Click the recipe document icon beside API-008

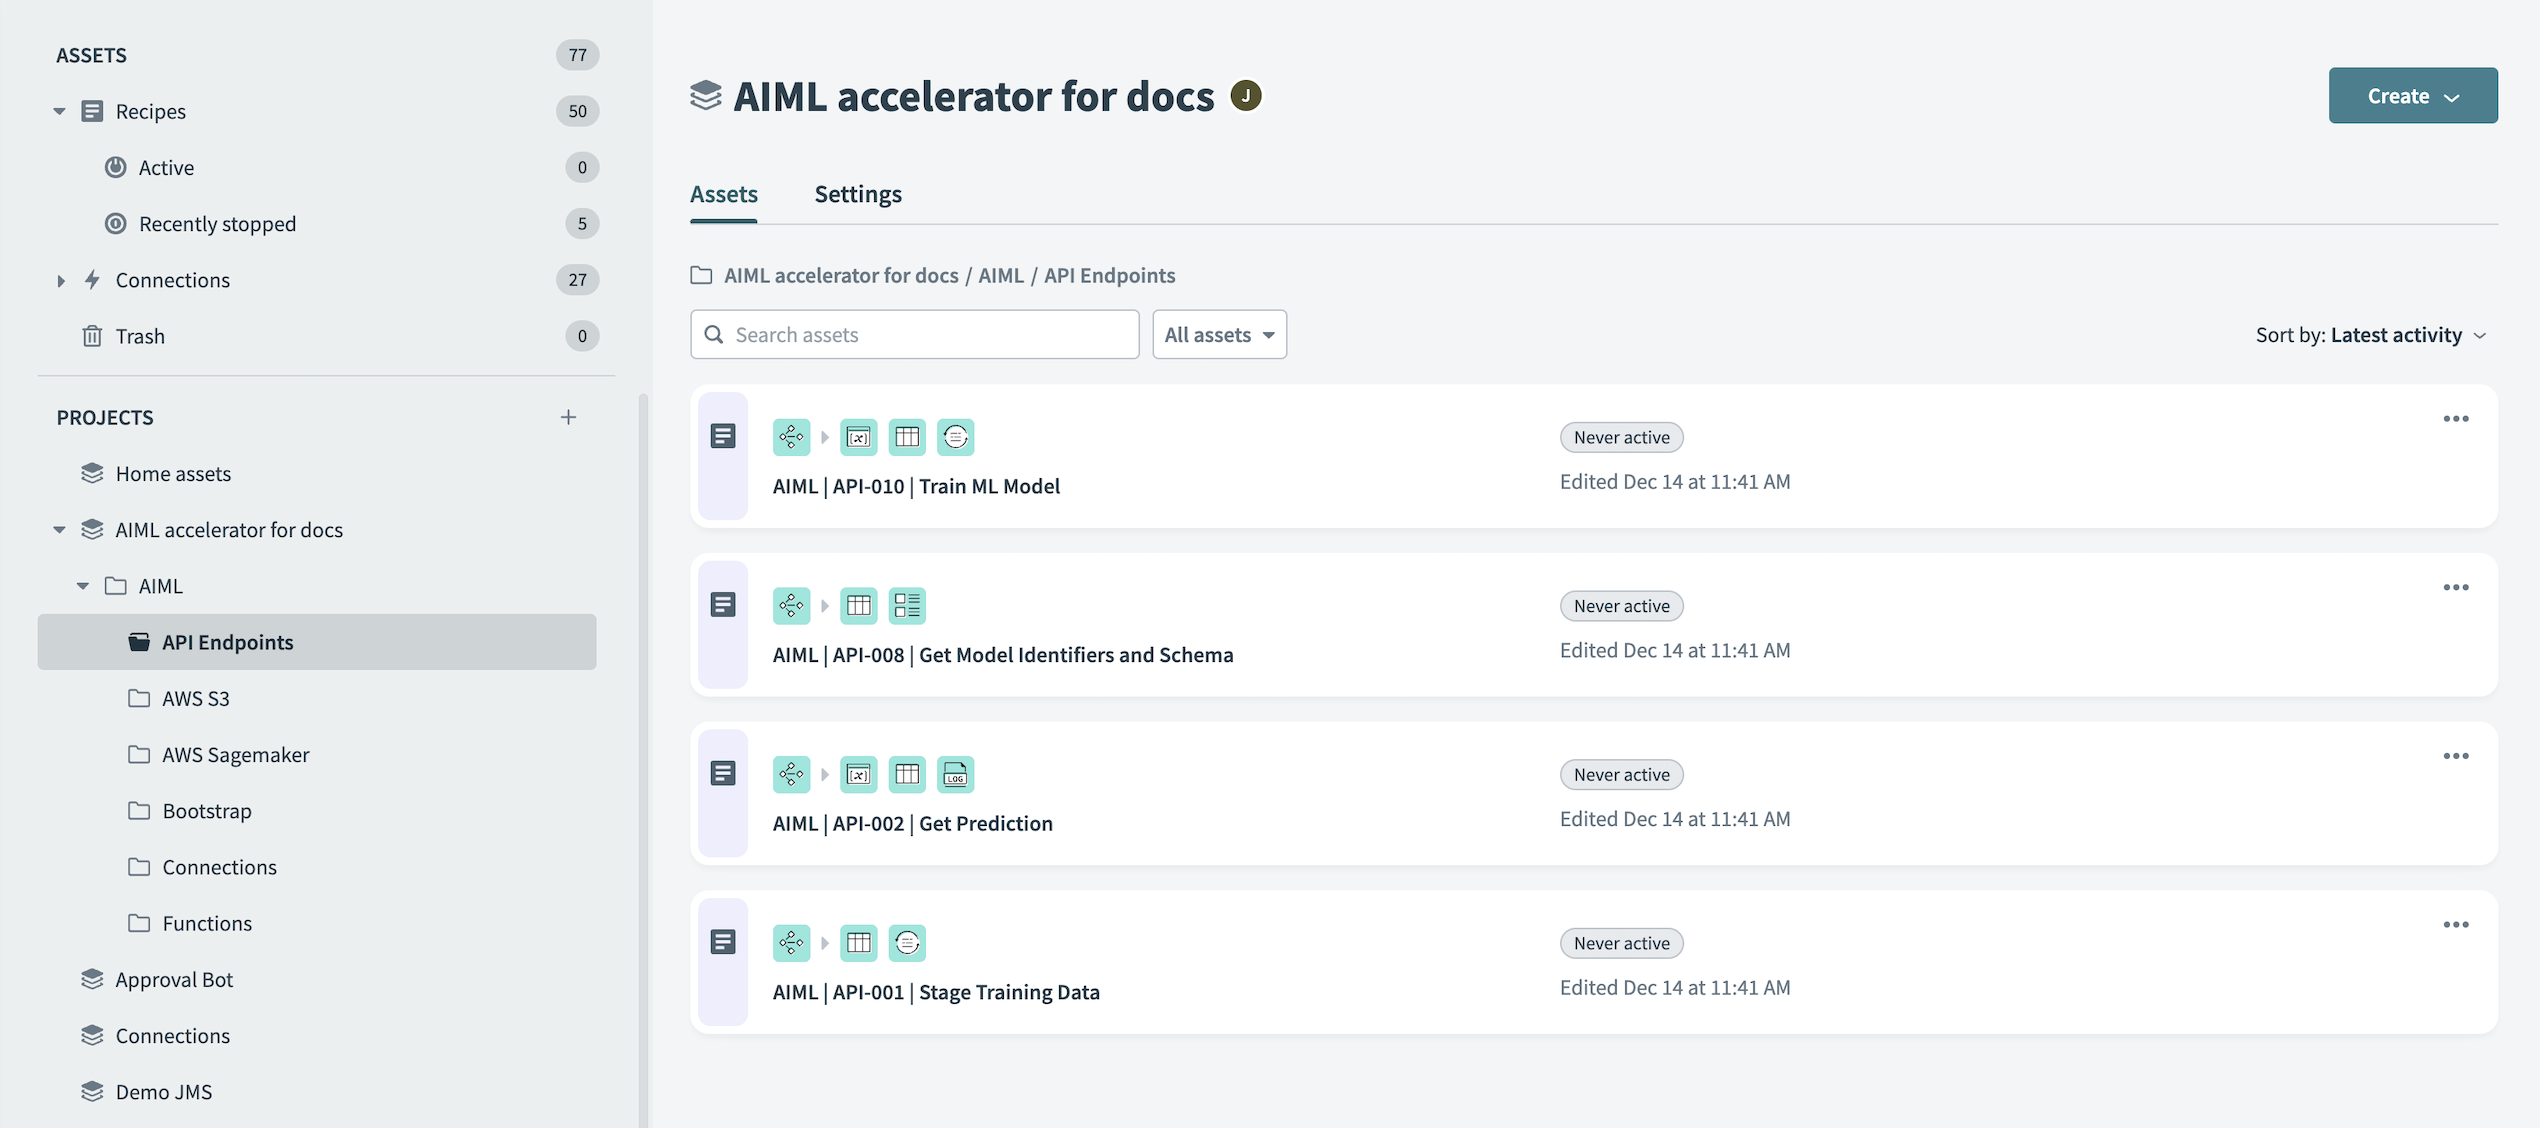[x=723, y=605]
